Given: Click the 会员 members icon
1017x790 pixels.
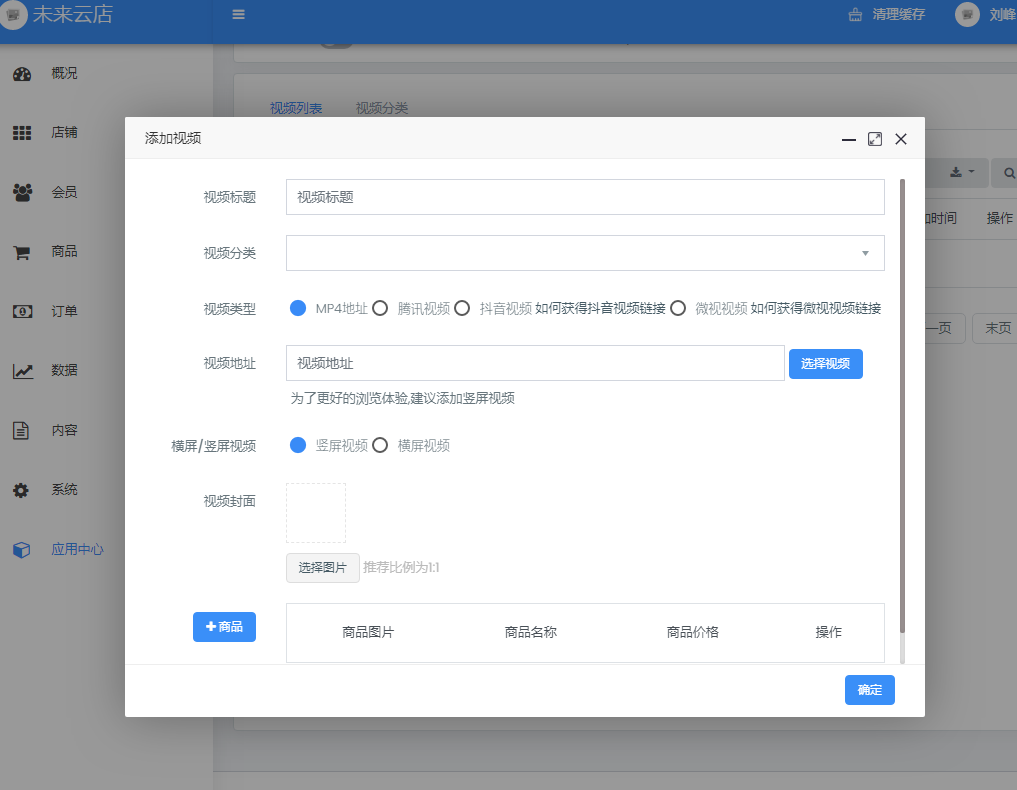Looking at the screenshot, I should point(22,192).
